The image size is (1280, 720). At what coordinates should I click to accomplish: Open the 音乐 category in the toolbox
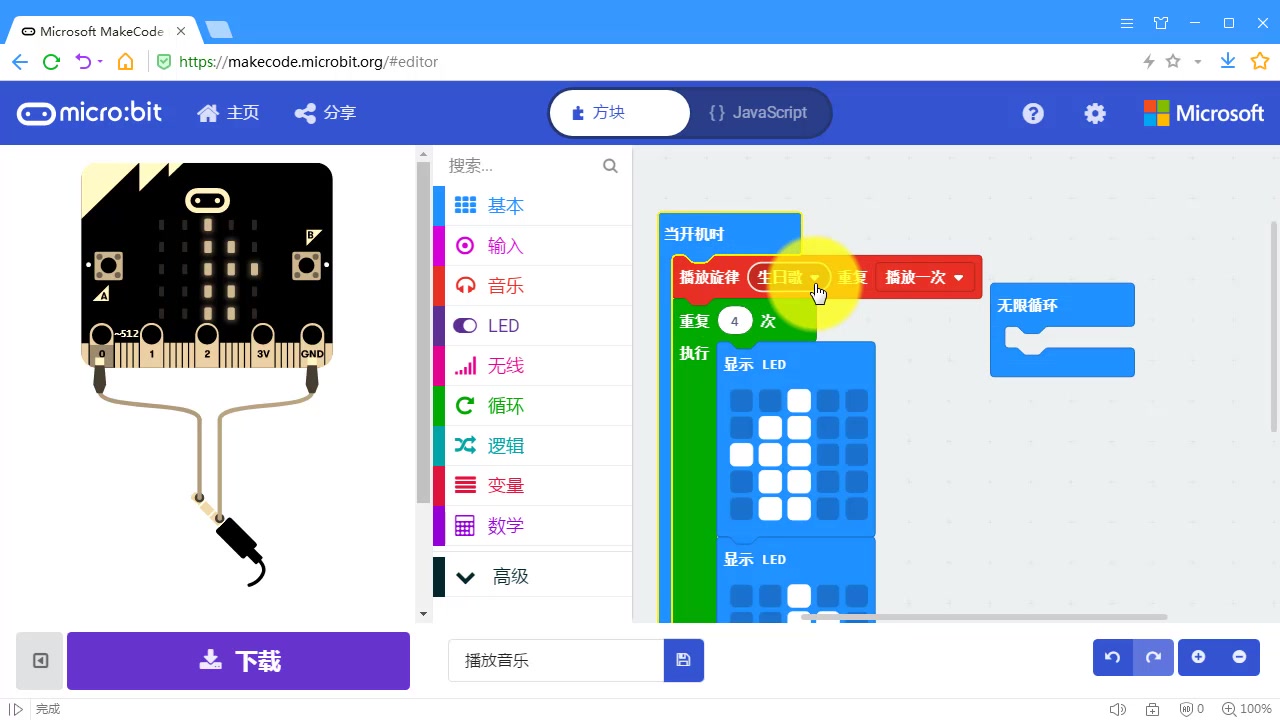click(x=505, y=285)
